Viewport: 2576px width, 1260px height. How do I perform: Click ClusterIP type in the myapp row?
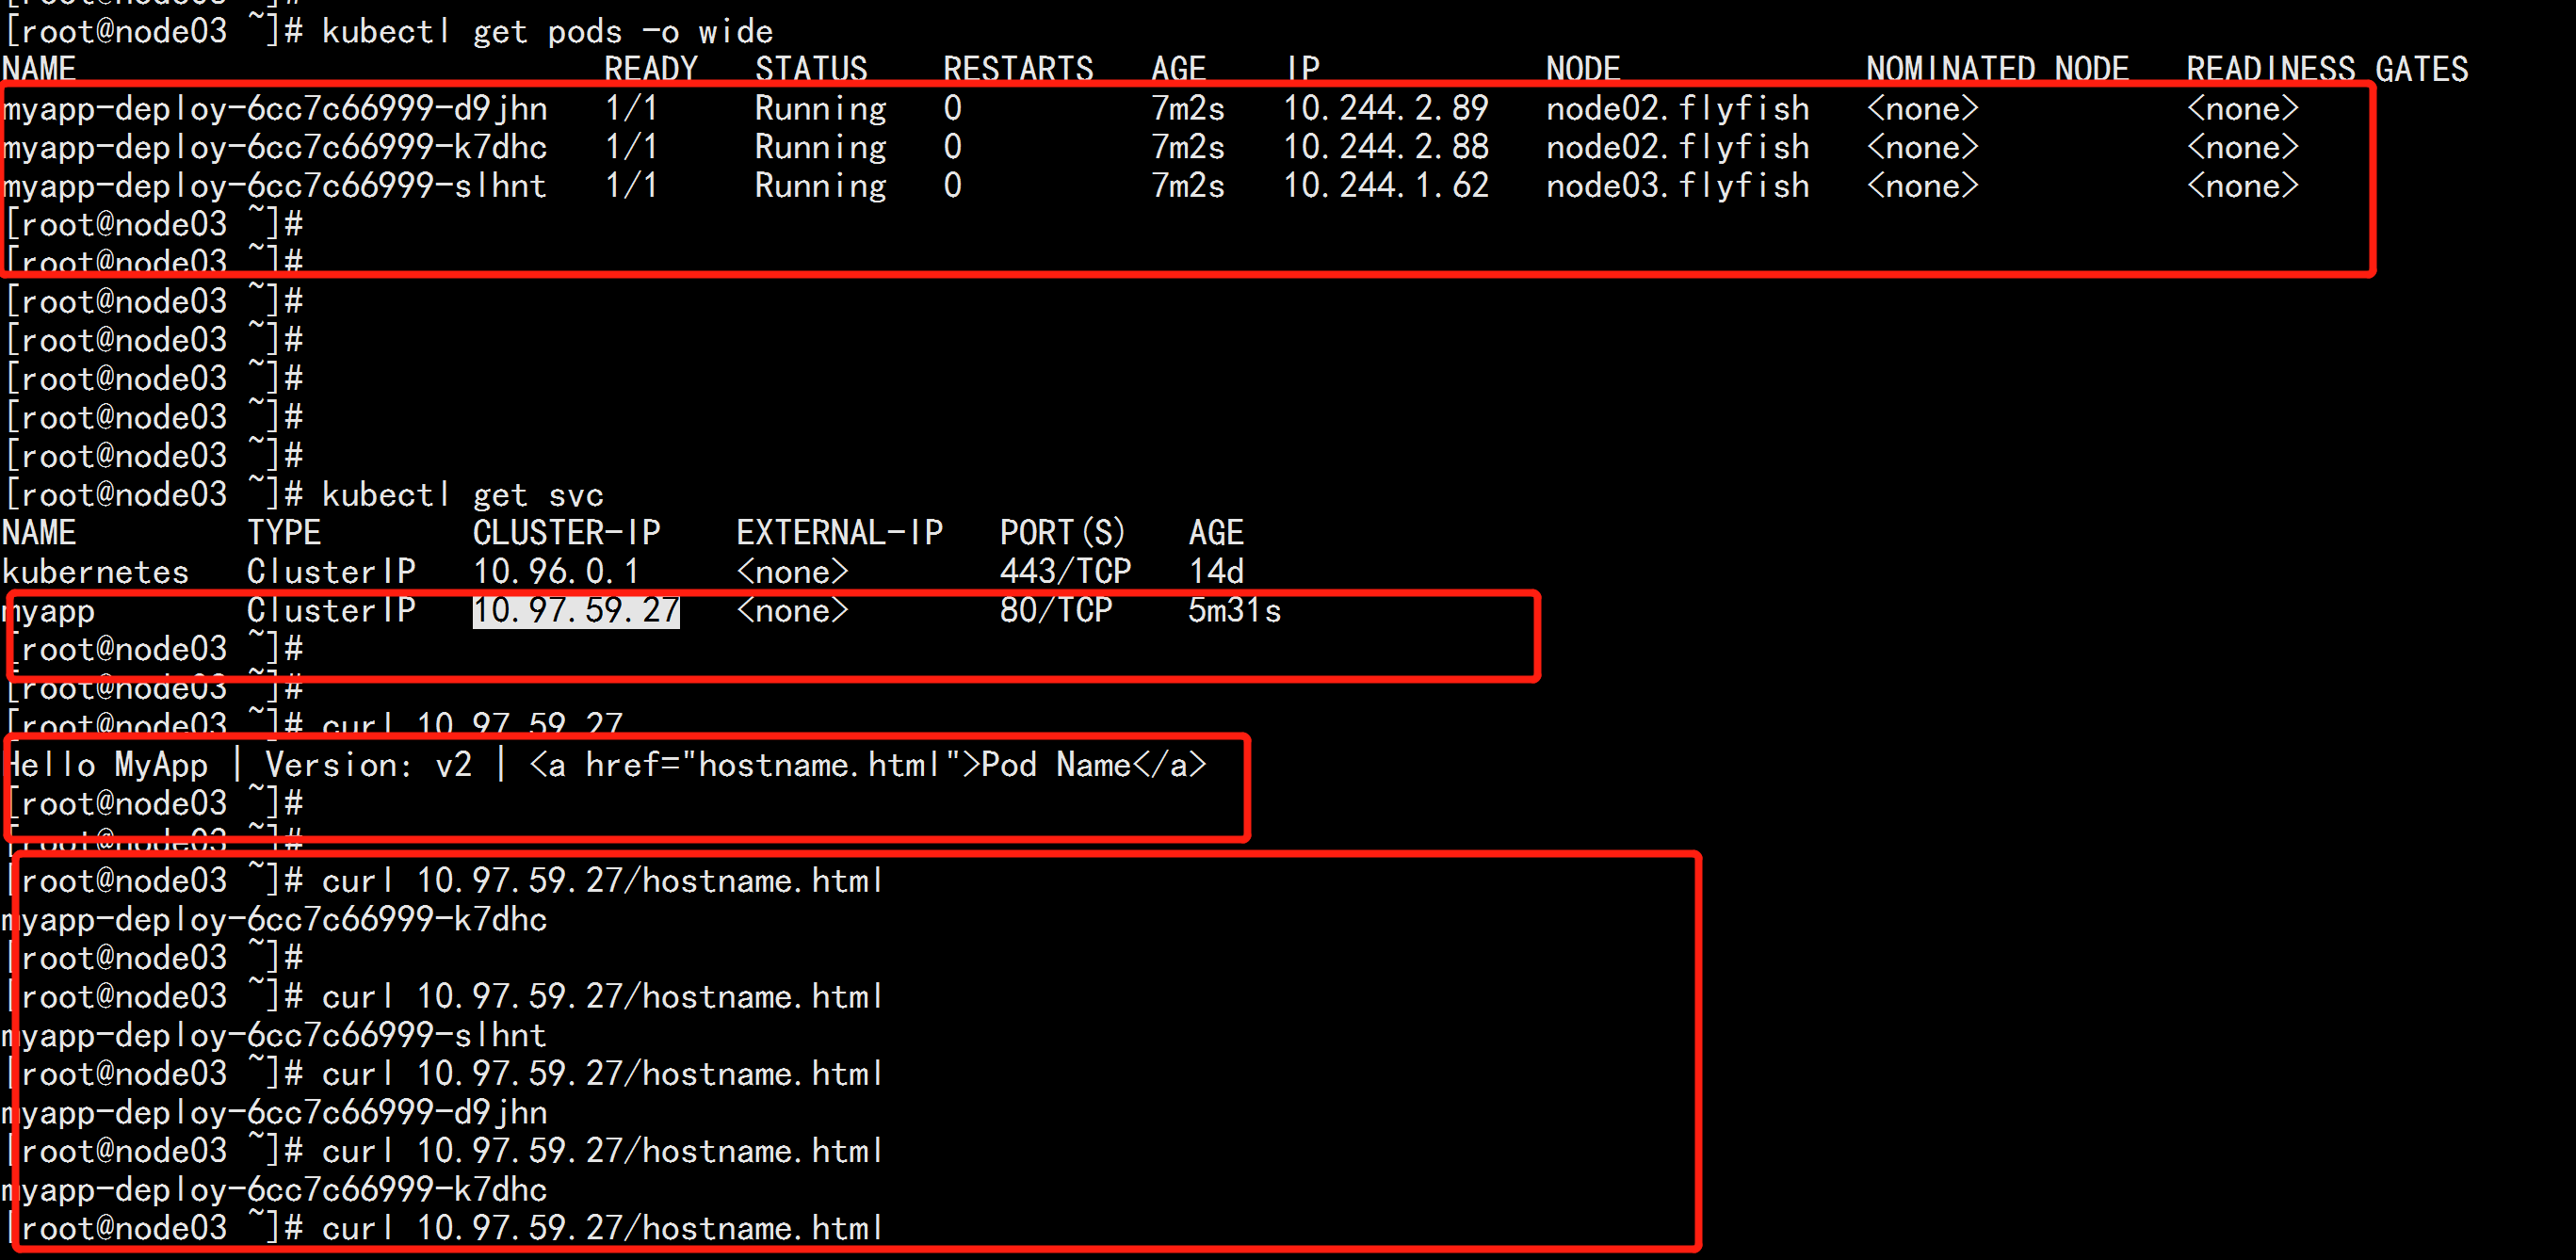click(331, 611)
